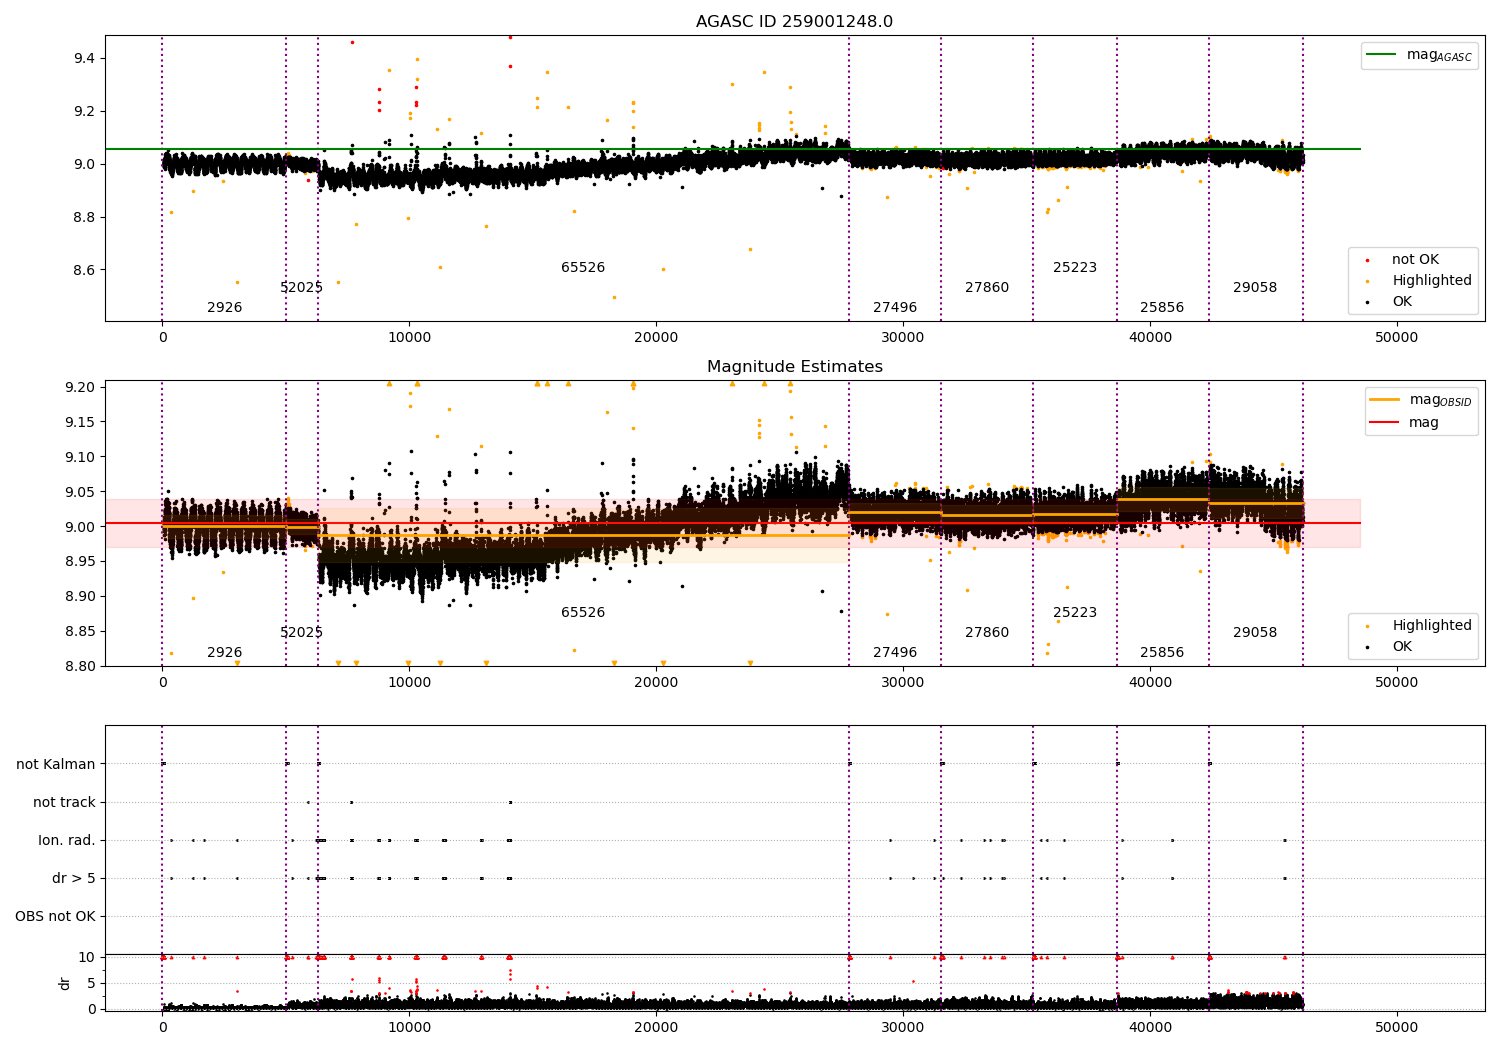Click the mag OBSID legend entry in middle plot
Viewport: 1500px width, 1050px height.
(1420, 400)
